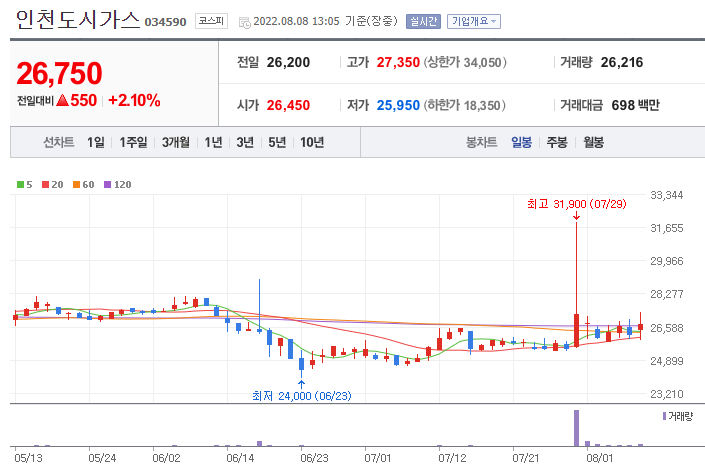The width and height of the screenshot is (705, 470).
Task: Click the green 5-day moving average swatch
Action: tap(20, 184)
